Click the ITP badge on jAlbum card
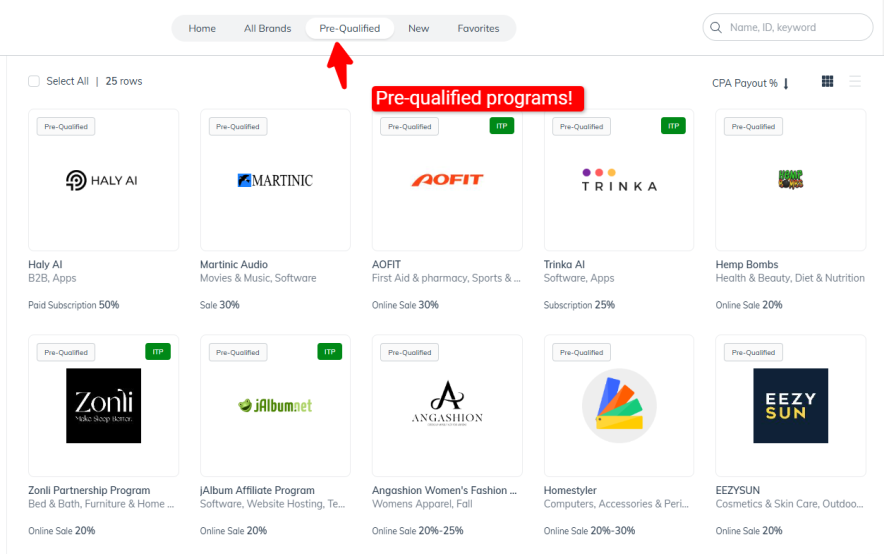The image size is (884, 554). (x=330, y=352)
